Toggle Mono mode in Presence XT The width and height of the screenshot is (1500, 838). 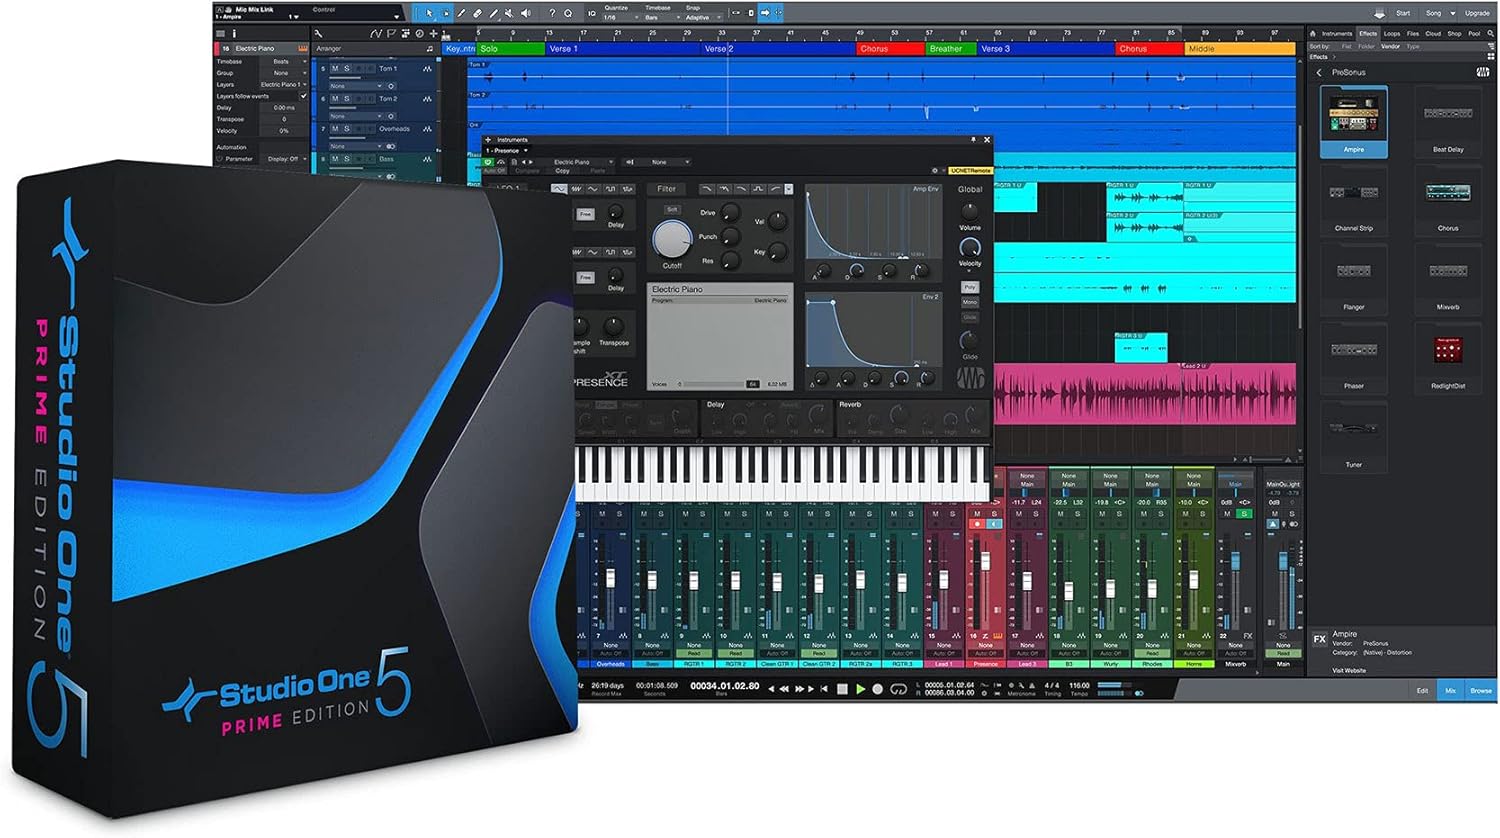pyautogui.click(x=970, y=302)
